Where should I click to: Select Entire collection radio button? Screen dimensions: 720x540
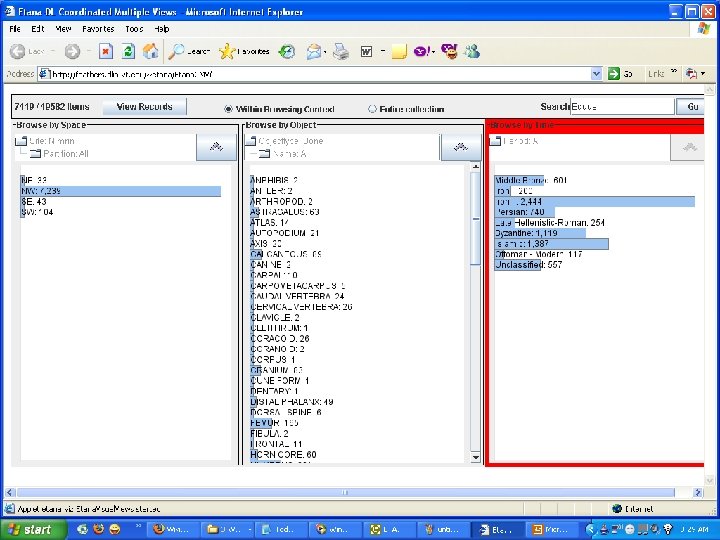coord(372,109)
